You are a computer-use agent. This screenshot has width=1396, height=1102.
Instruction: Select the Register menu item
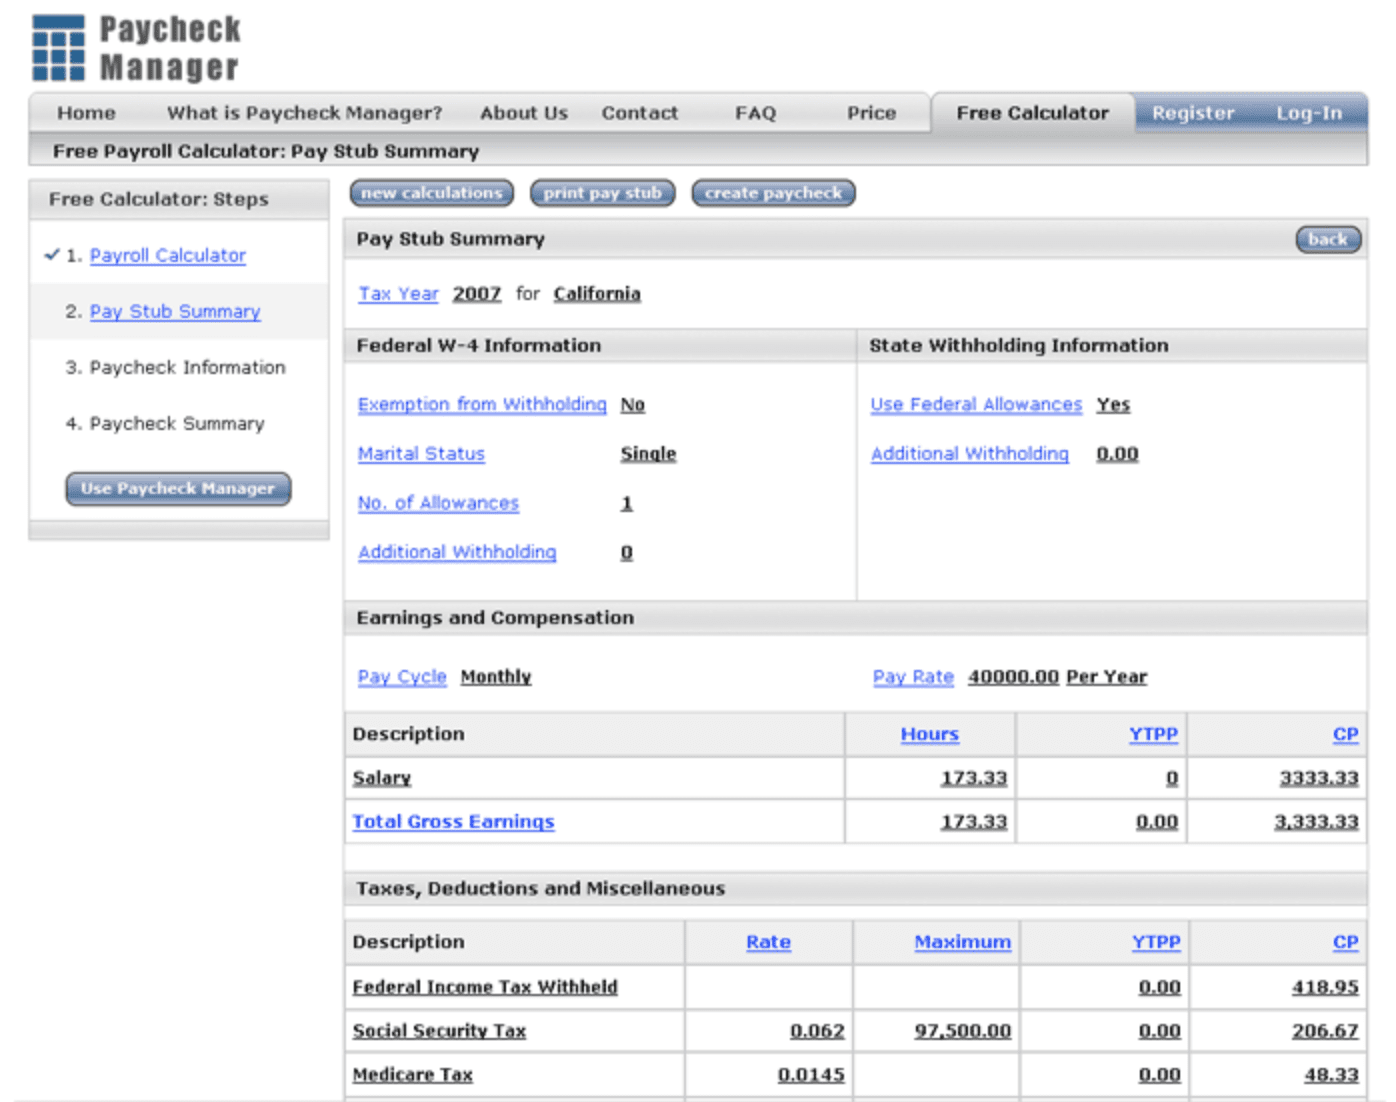point(1192,112)
